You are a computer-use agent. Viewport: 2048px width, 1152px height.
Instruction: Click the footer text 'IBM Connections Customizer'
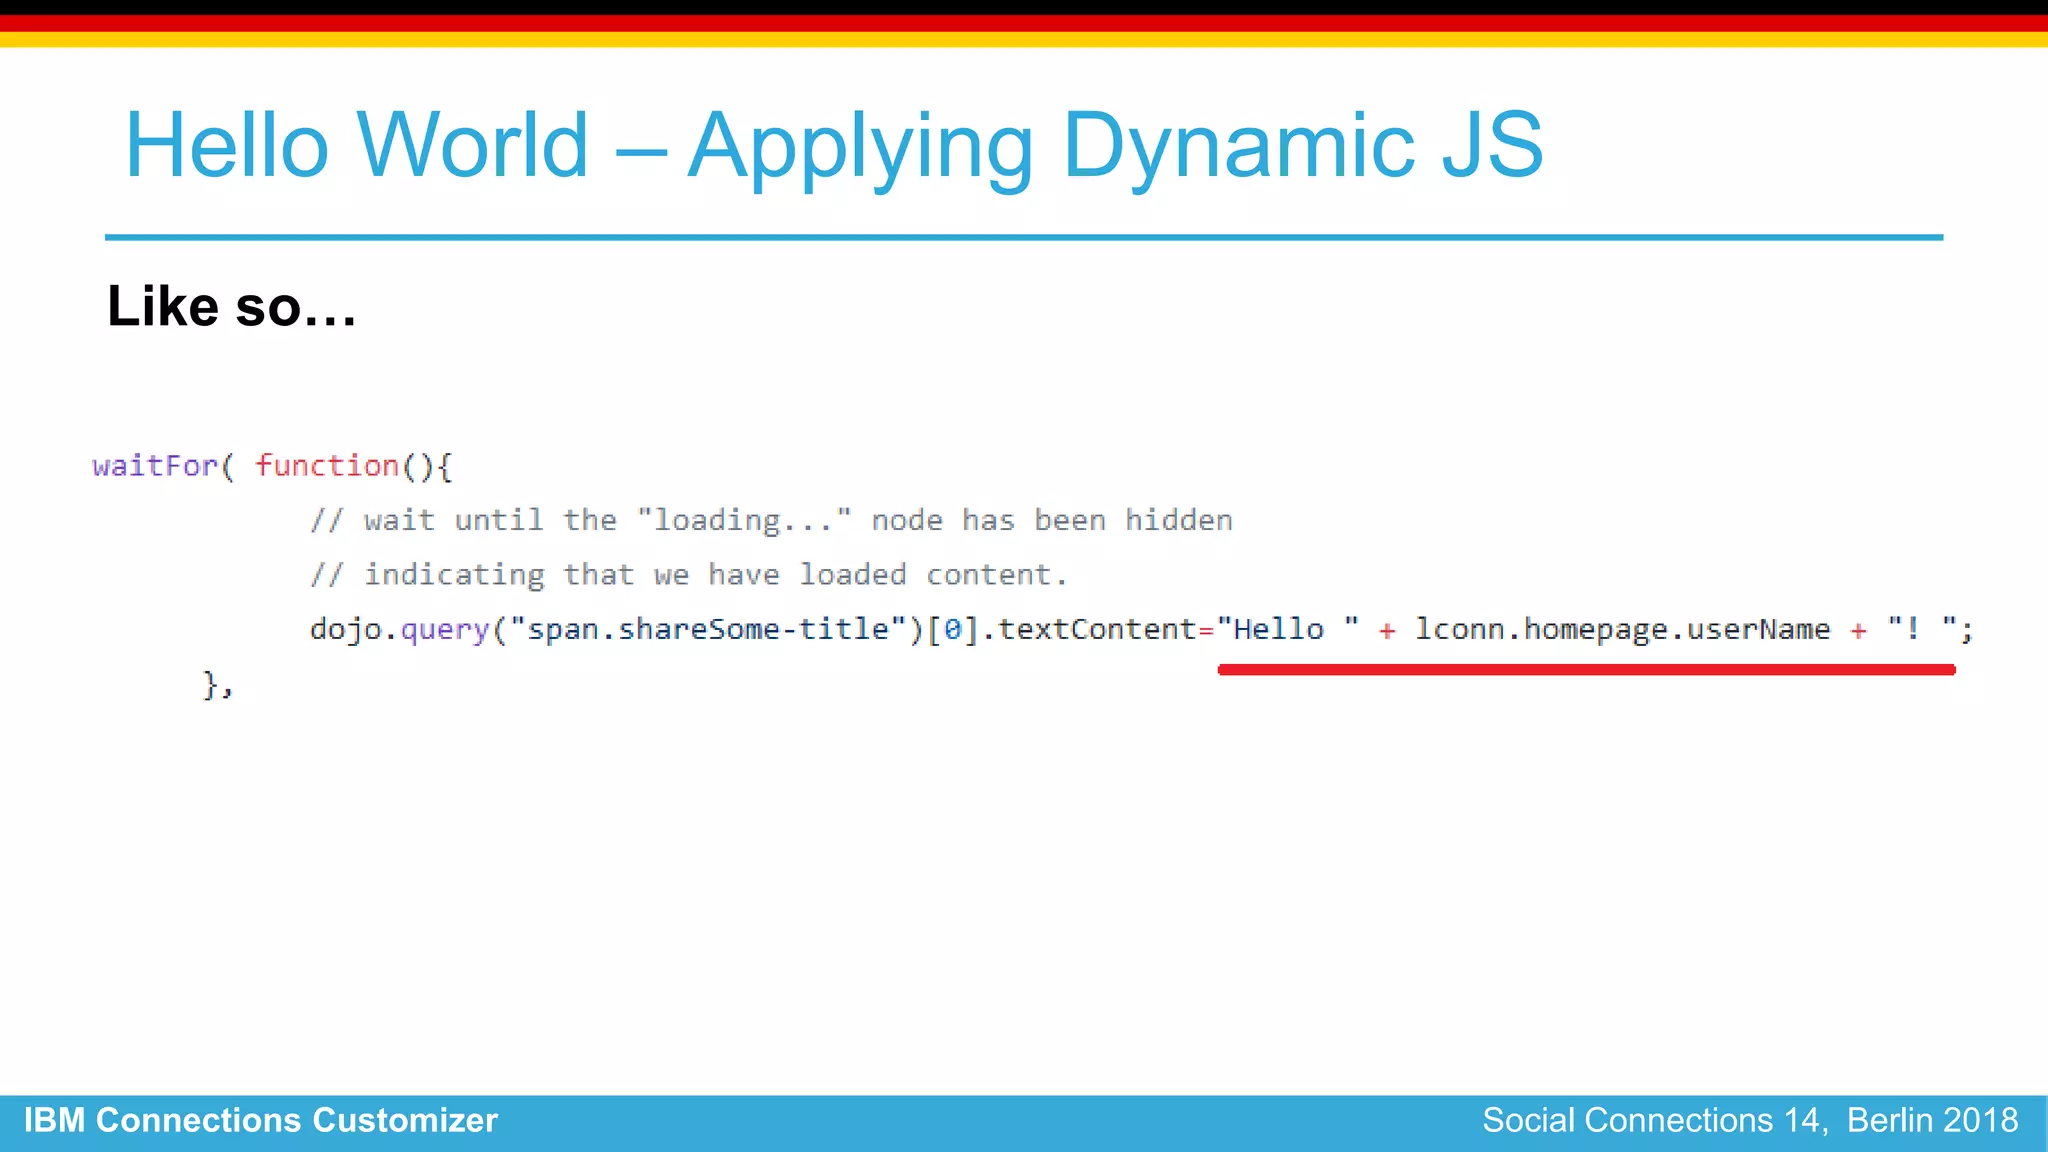tap(261, 1120)
